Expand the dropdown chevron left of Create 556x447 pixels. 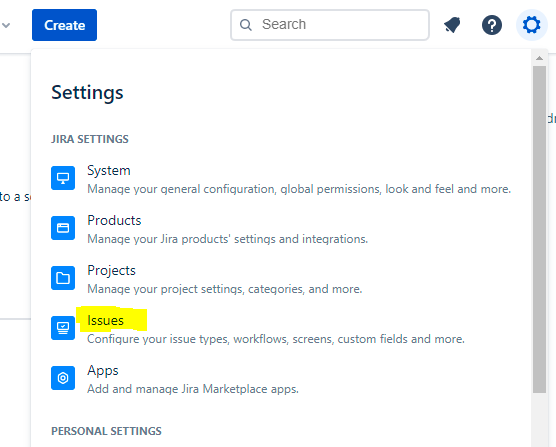[6, 25]
